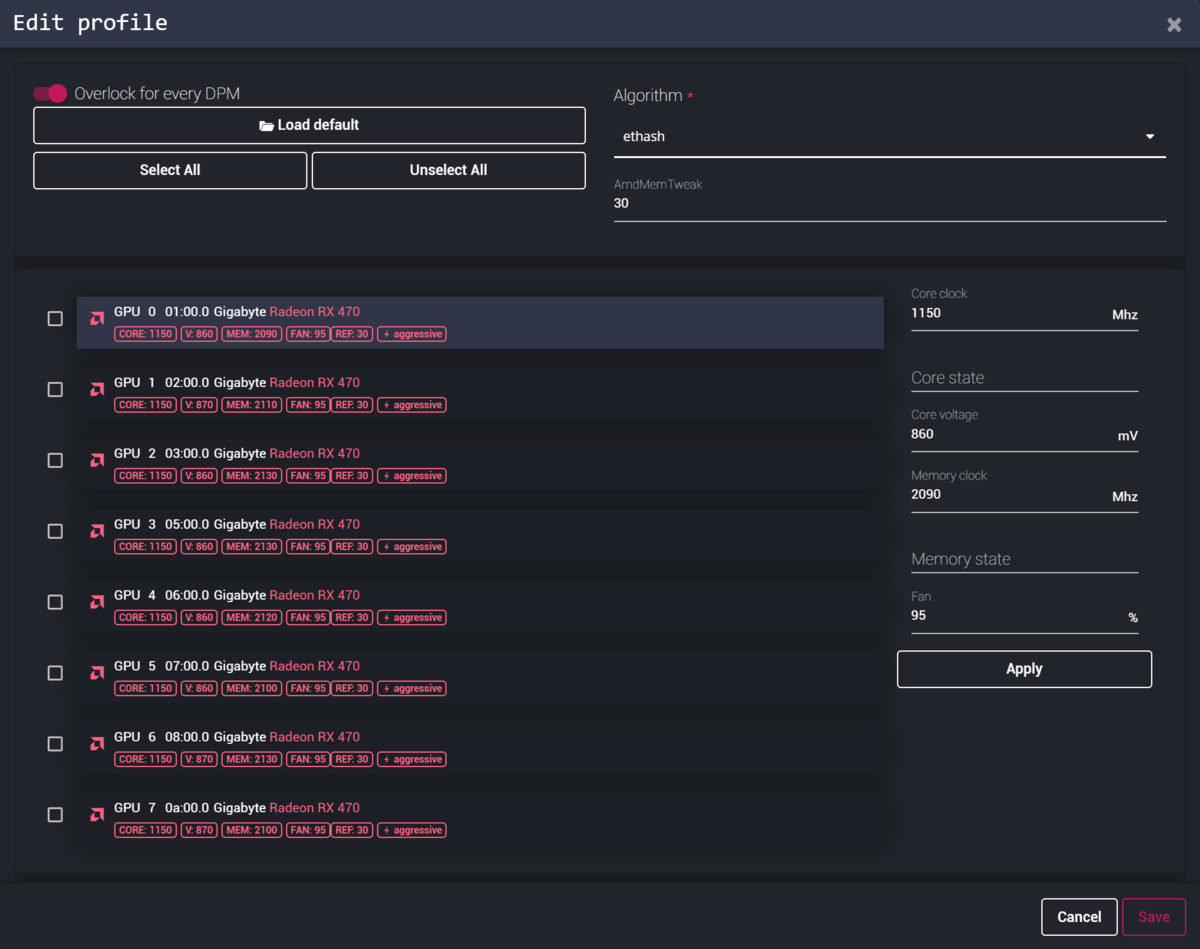Toggle Overclock for every DPM switch

50,93
